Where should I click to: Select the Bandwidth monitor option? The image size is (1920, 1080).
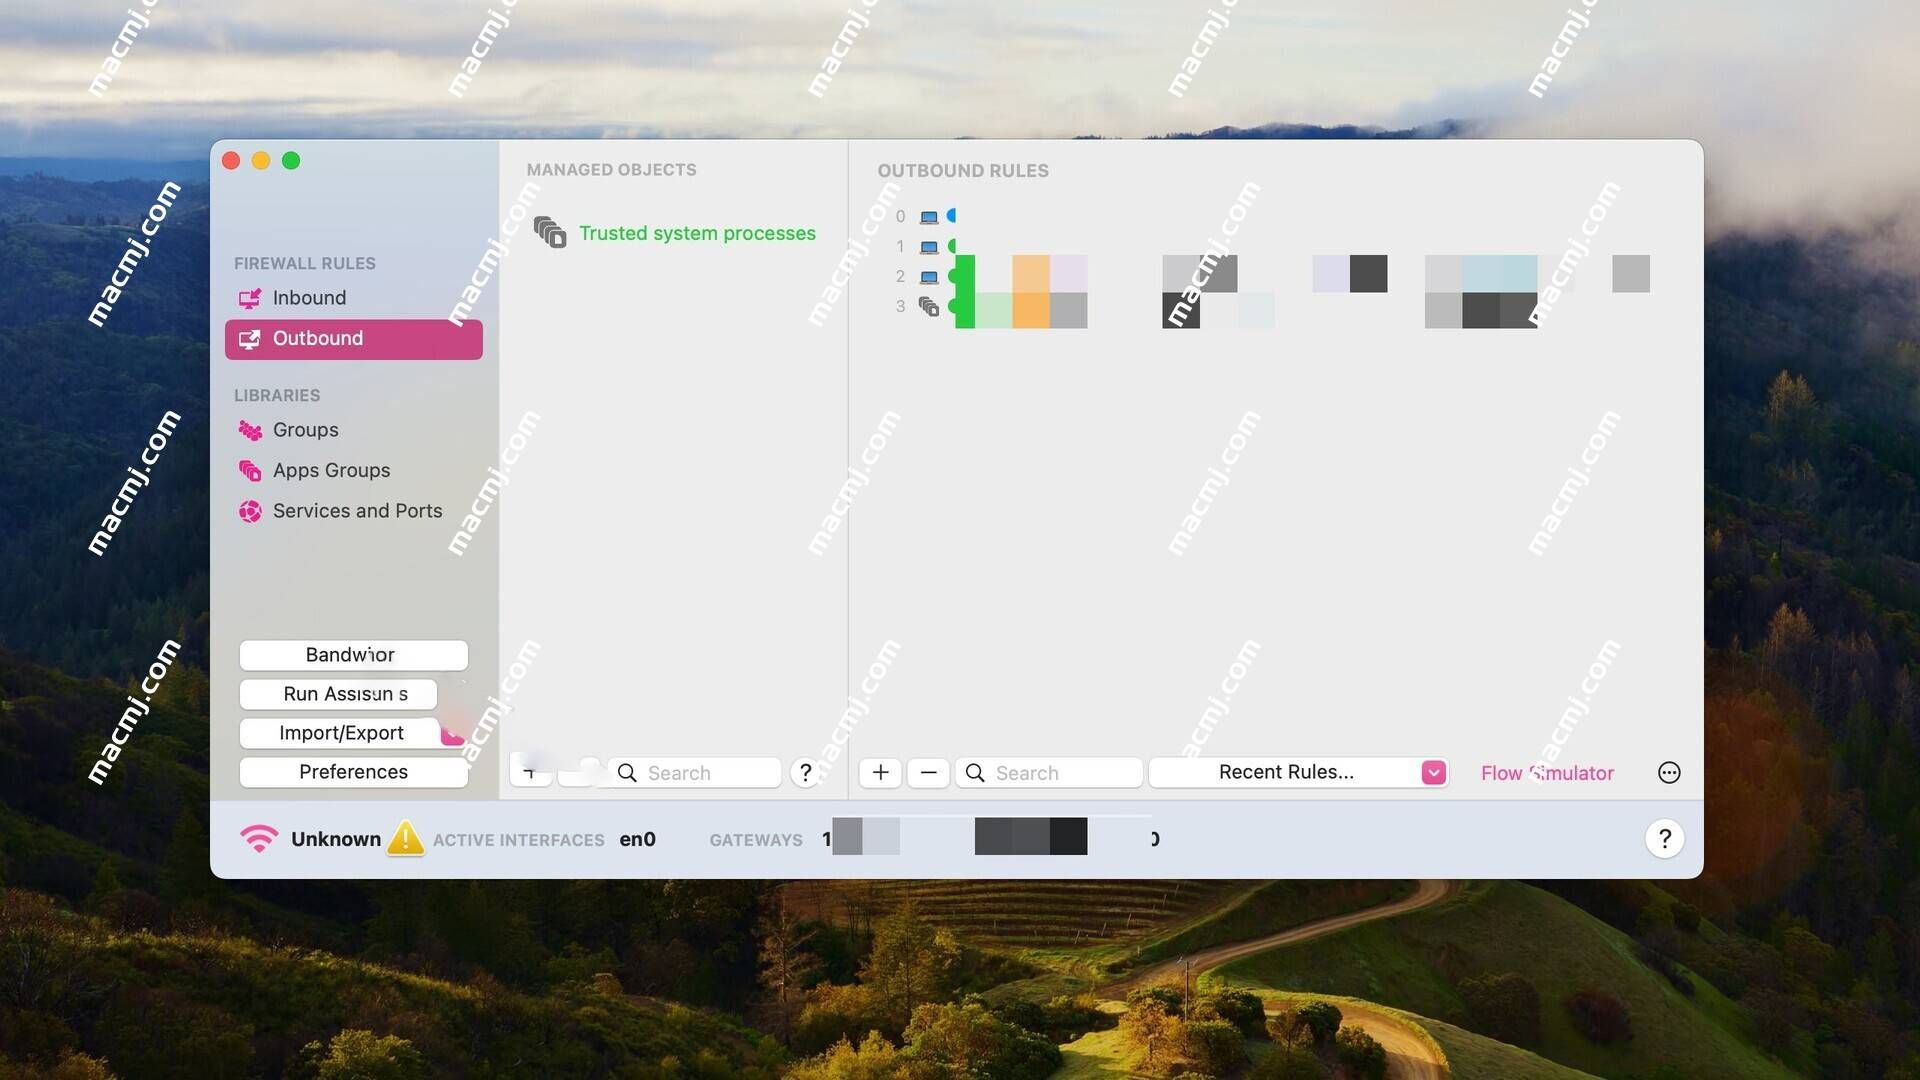tap(352, 653)
